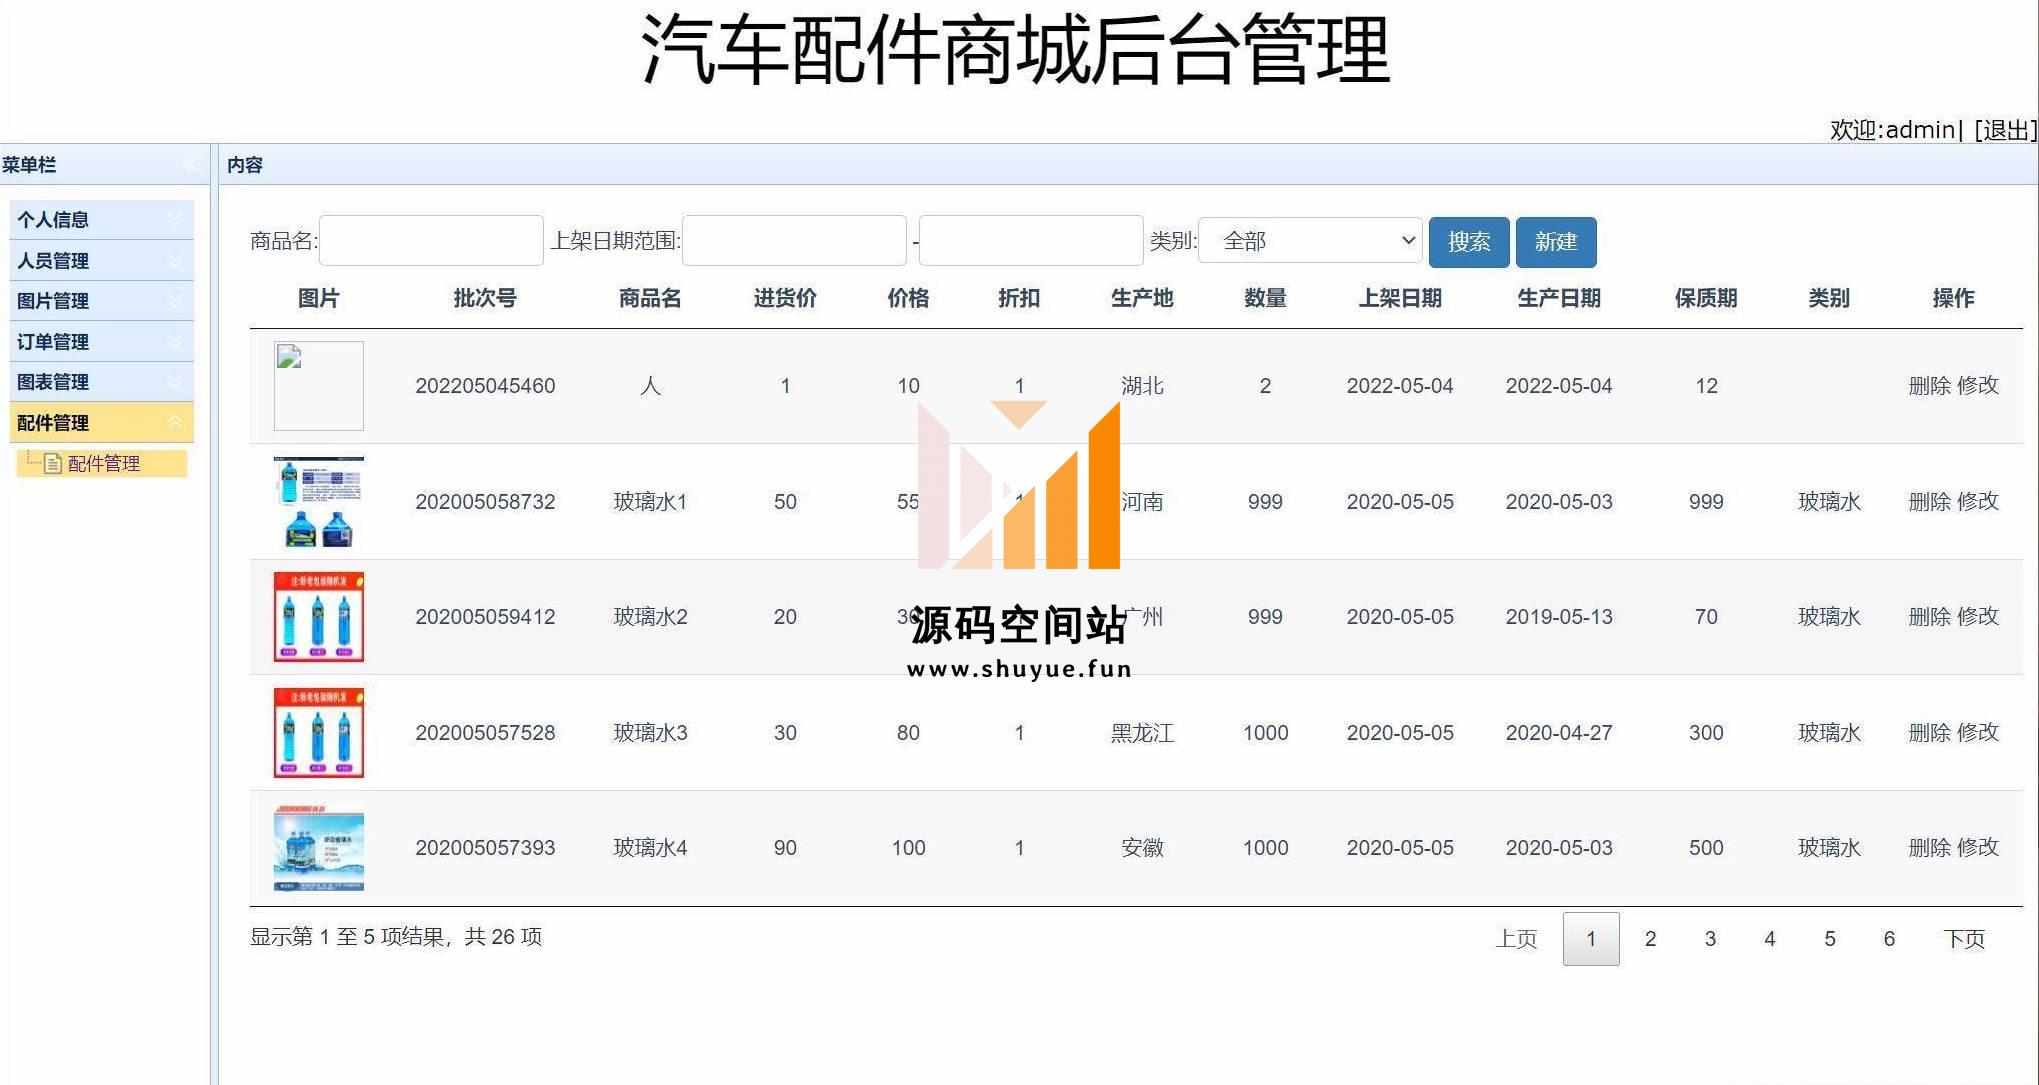Sort by the 保质期 column header
2039x1085 pixels.
pos(1706,298)
